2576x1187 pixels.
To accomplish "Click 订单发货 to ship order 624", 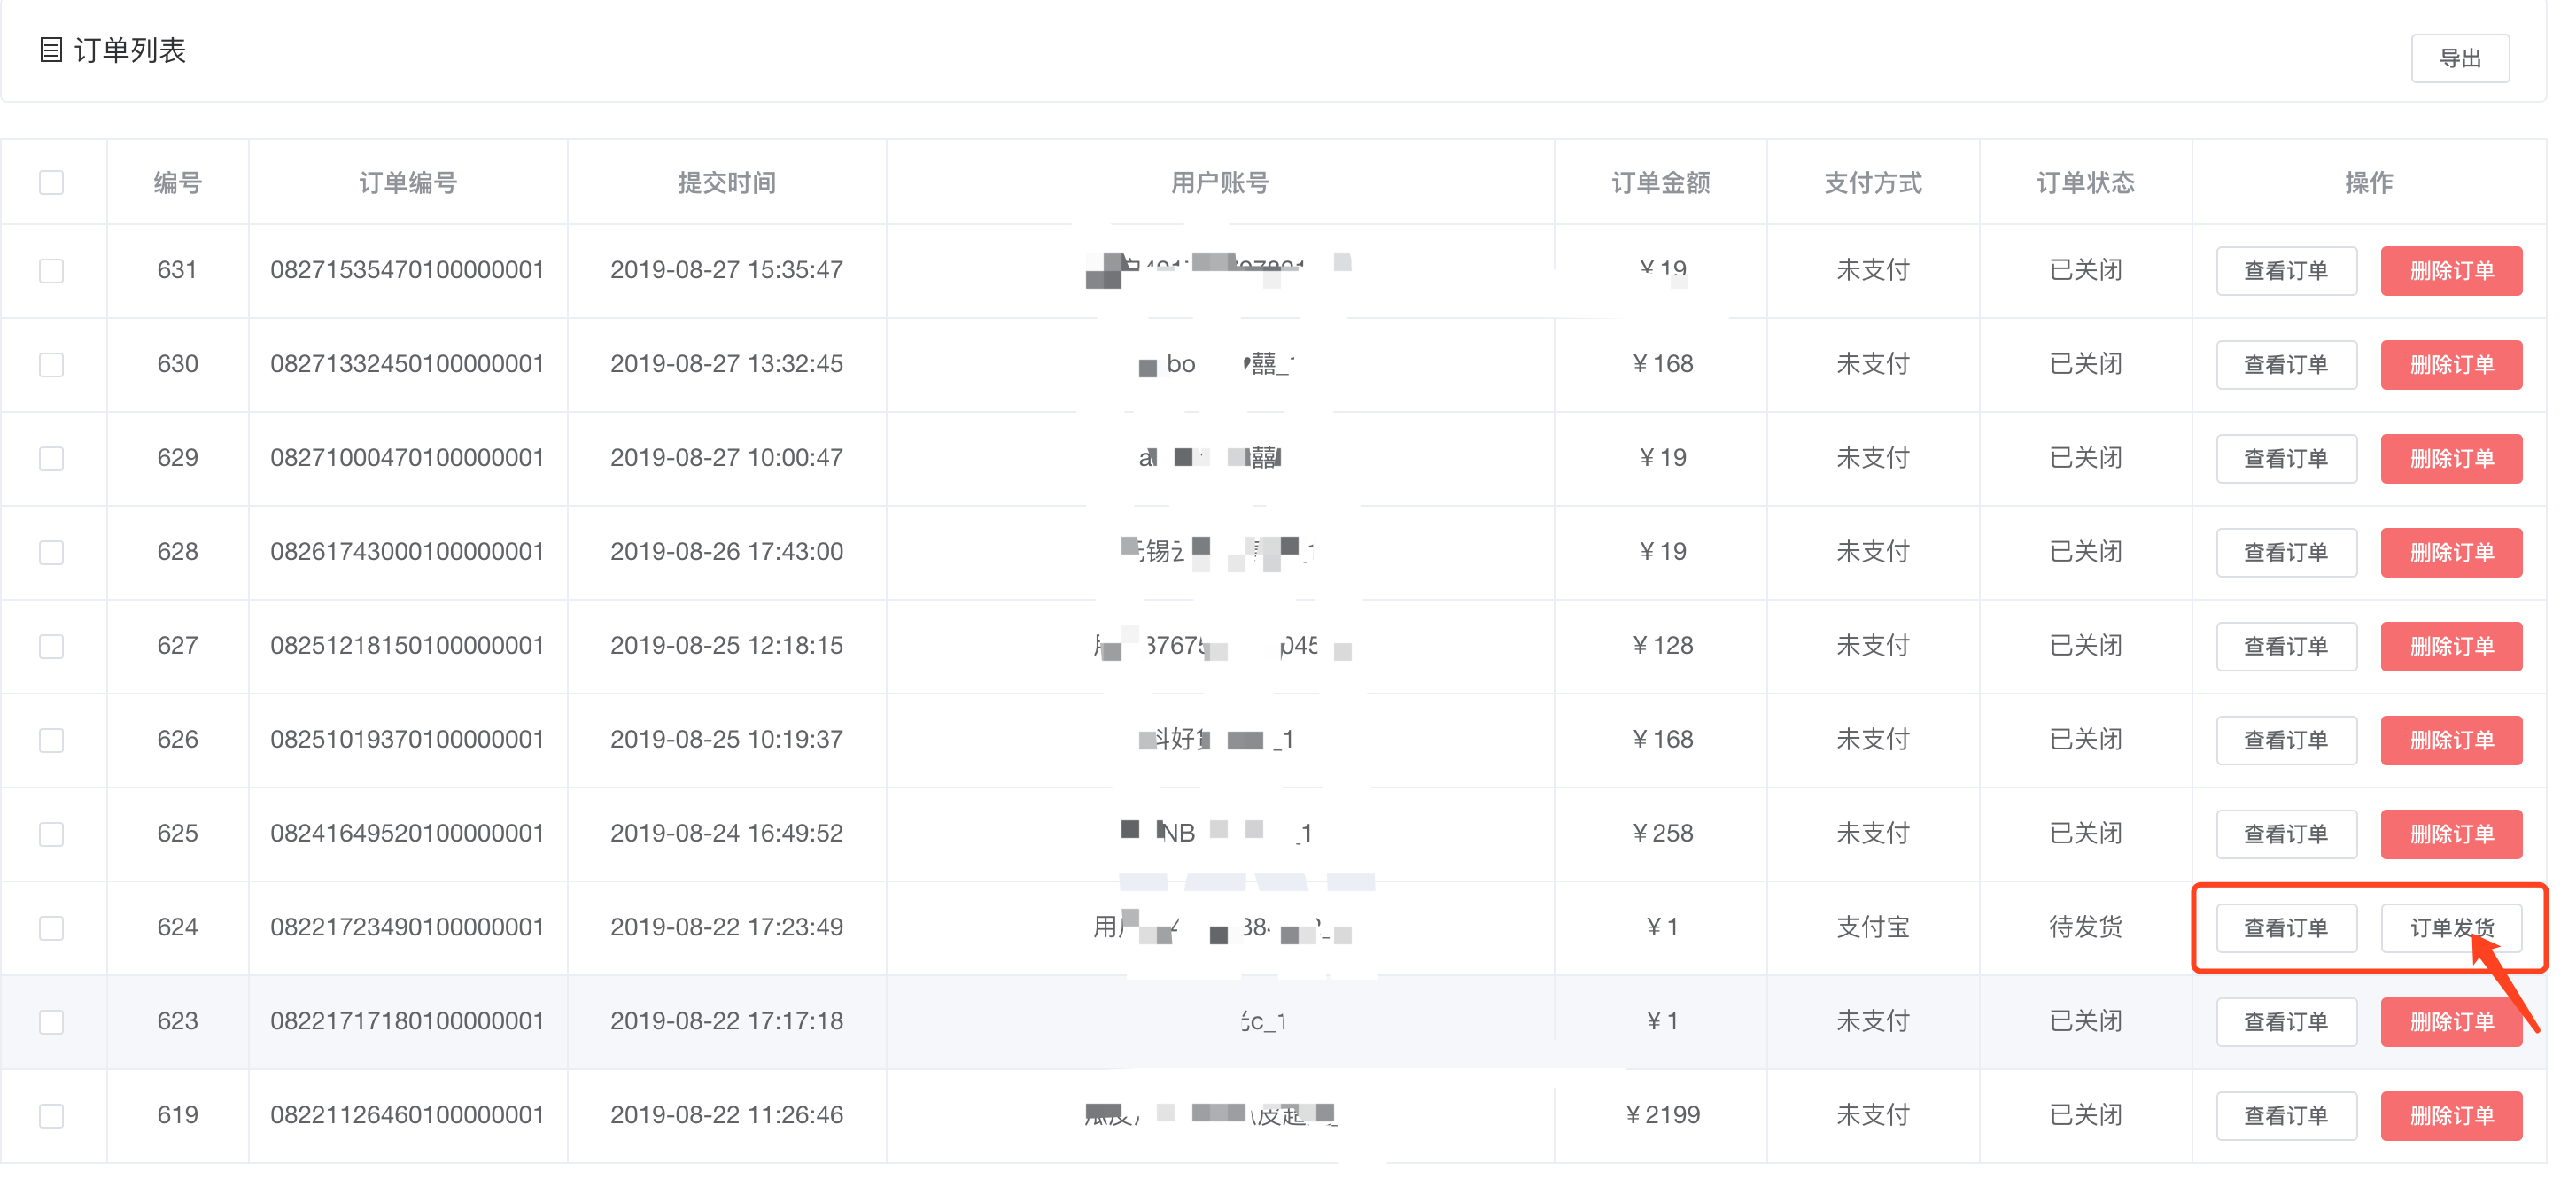I will point(2451,928).
